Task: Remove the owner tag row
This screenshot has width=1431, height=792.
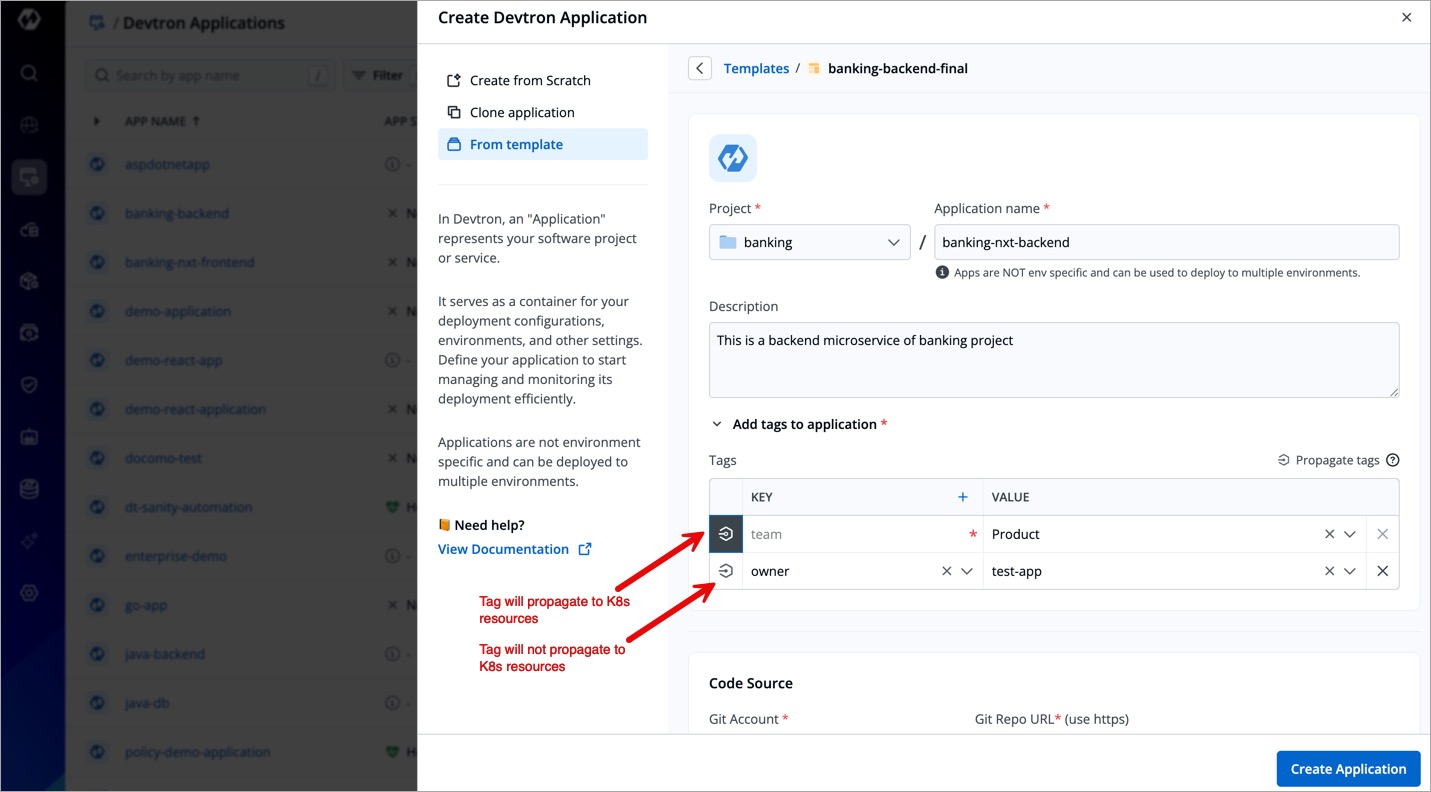Action: (1382, 571)
